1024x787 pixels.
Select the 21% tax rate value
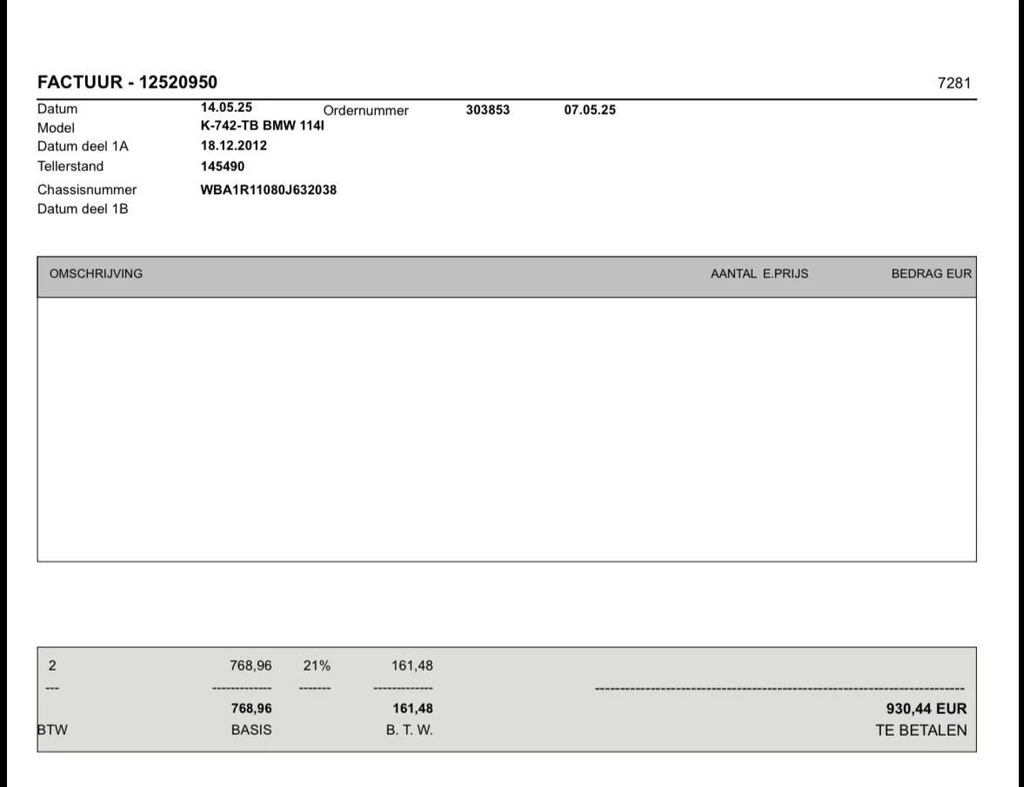[x=317, y=666]
